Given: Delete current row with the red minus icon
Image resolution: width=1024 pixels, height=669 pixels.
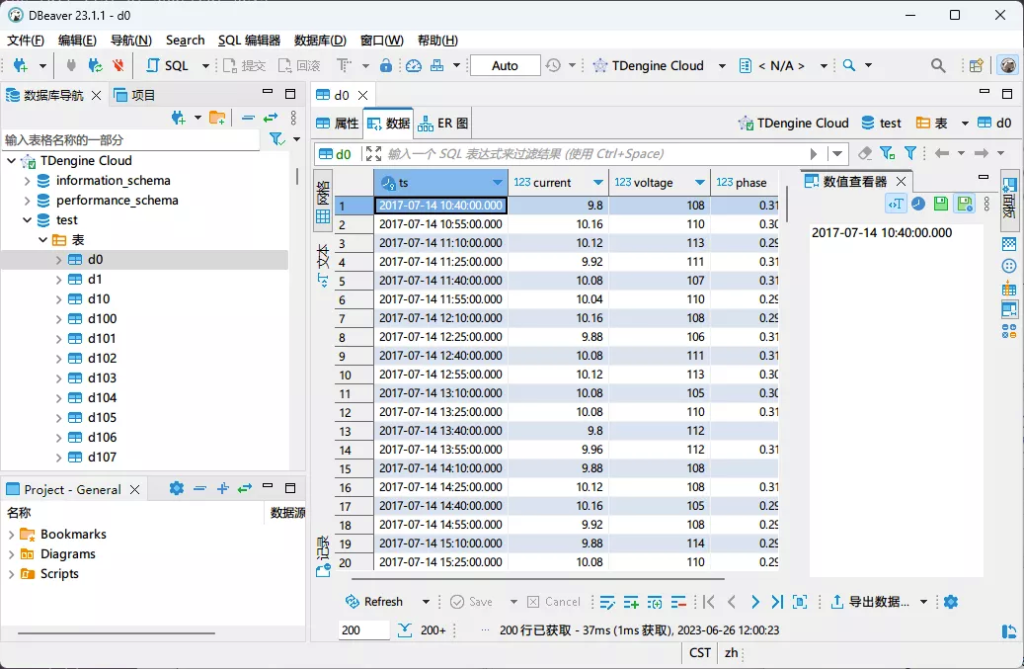Looking at the screenshot, I should [679, 602].
